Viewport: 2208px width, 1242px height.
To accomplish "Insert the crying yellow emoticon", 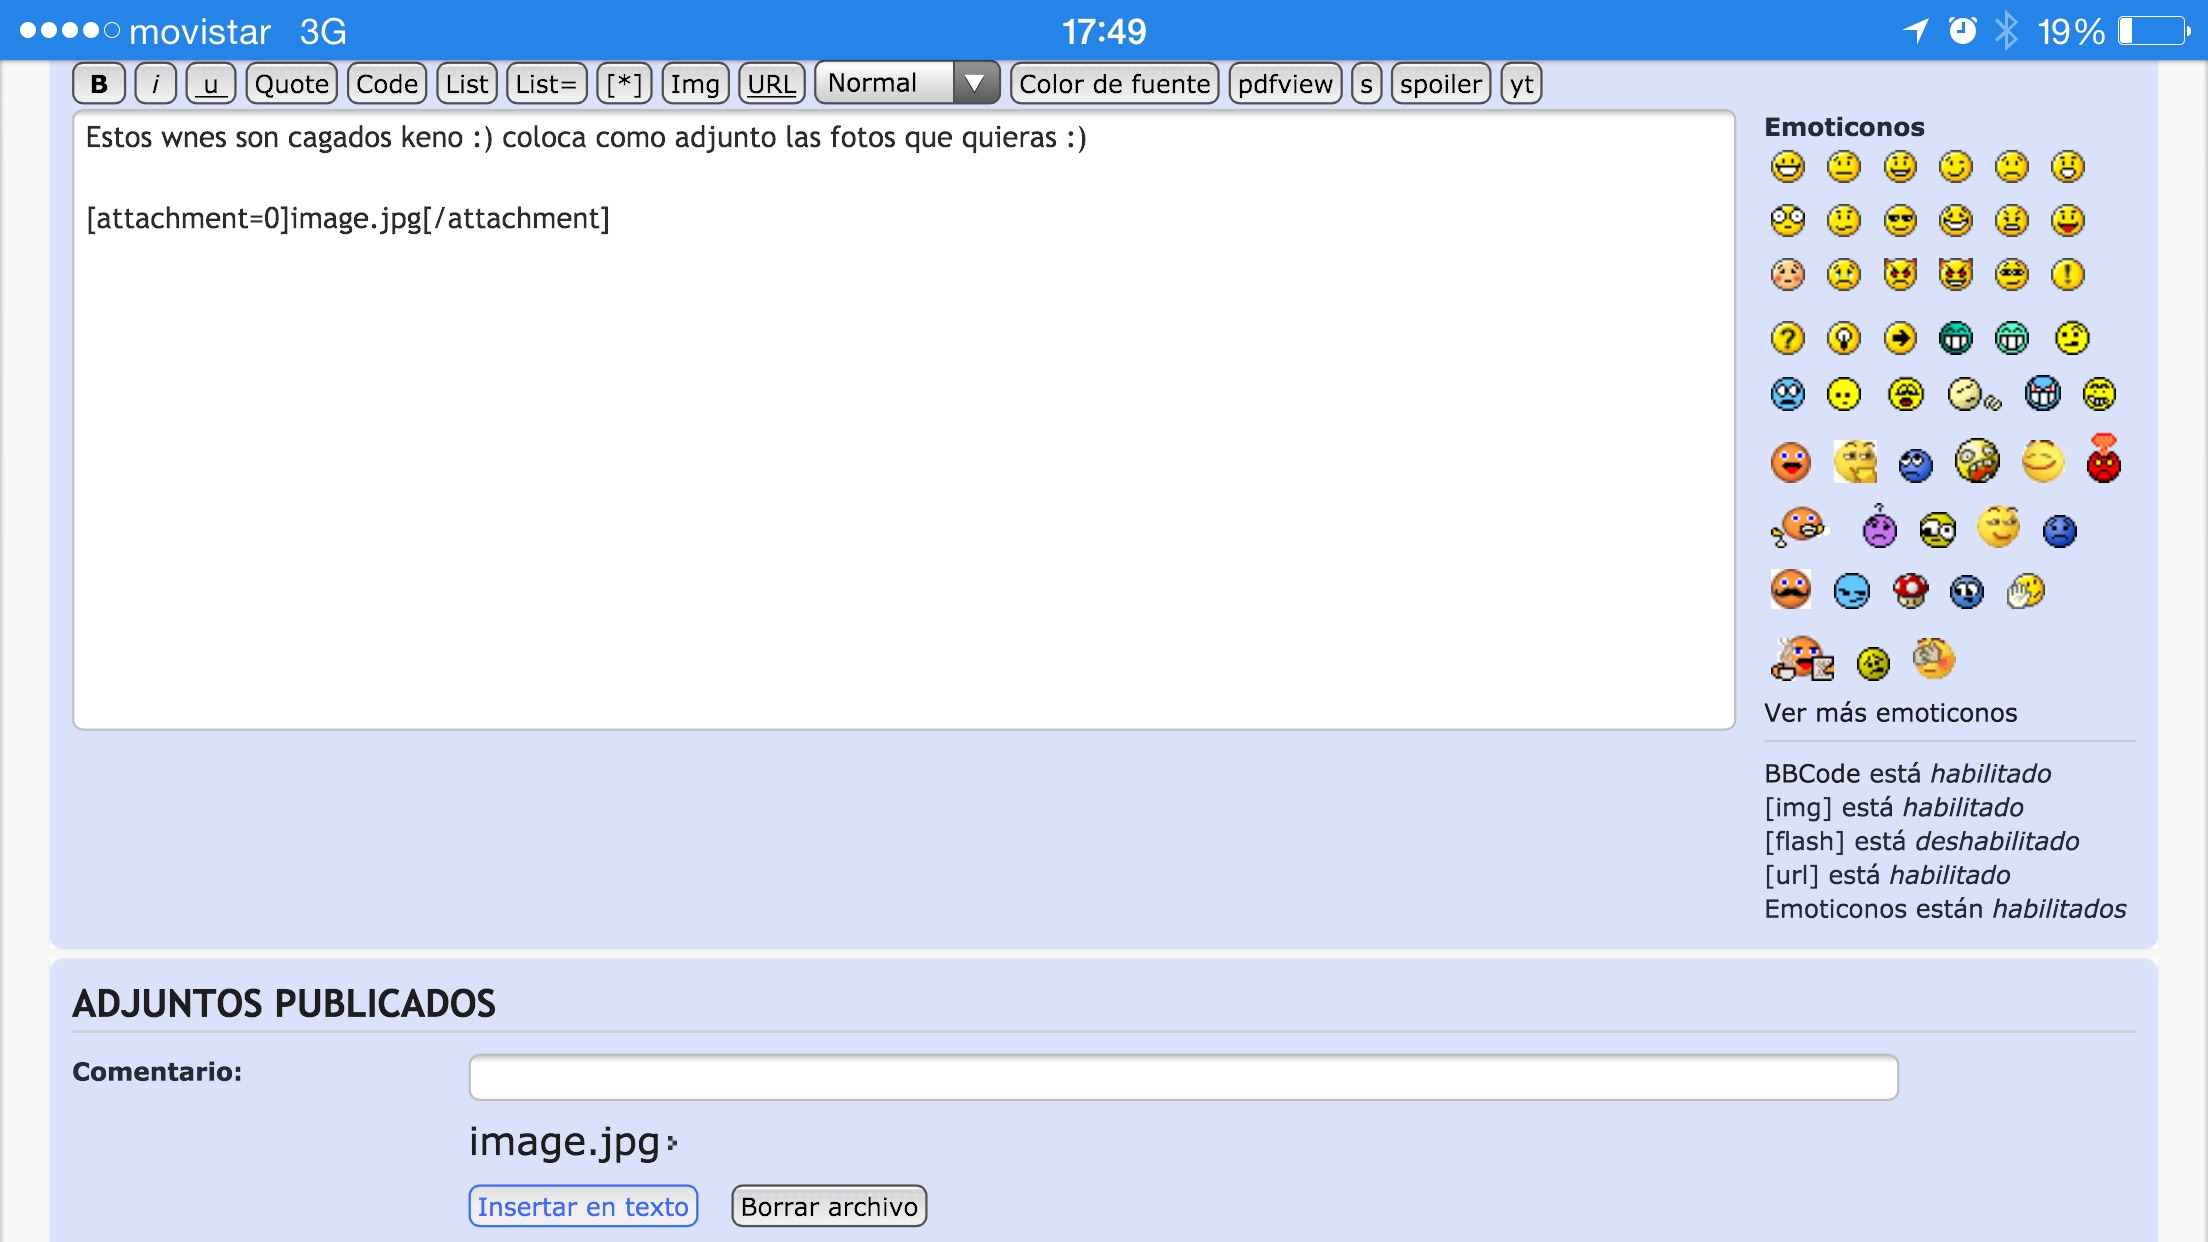I will click(1843, 274).
